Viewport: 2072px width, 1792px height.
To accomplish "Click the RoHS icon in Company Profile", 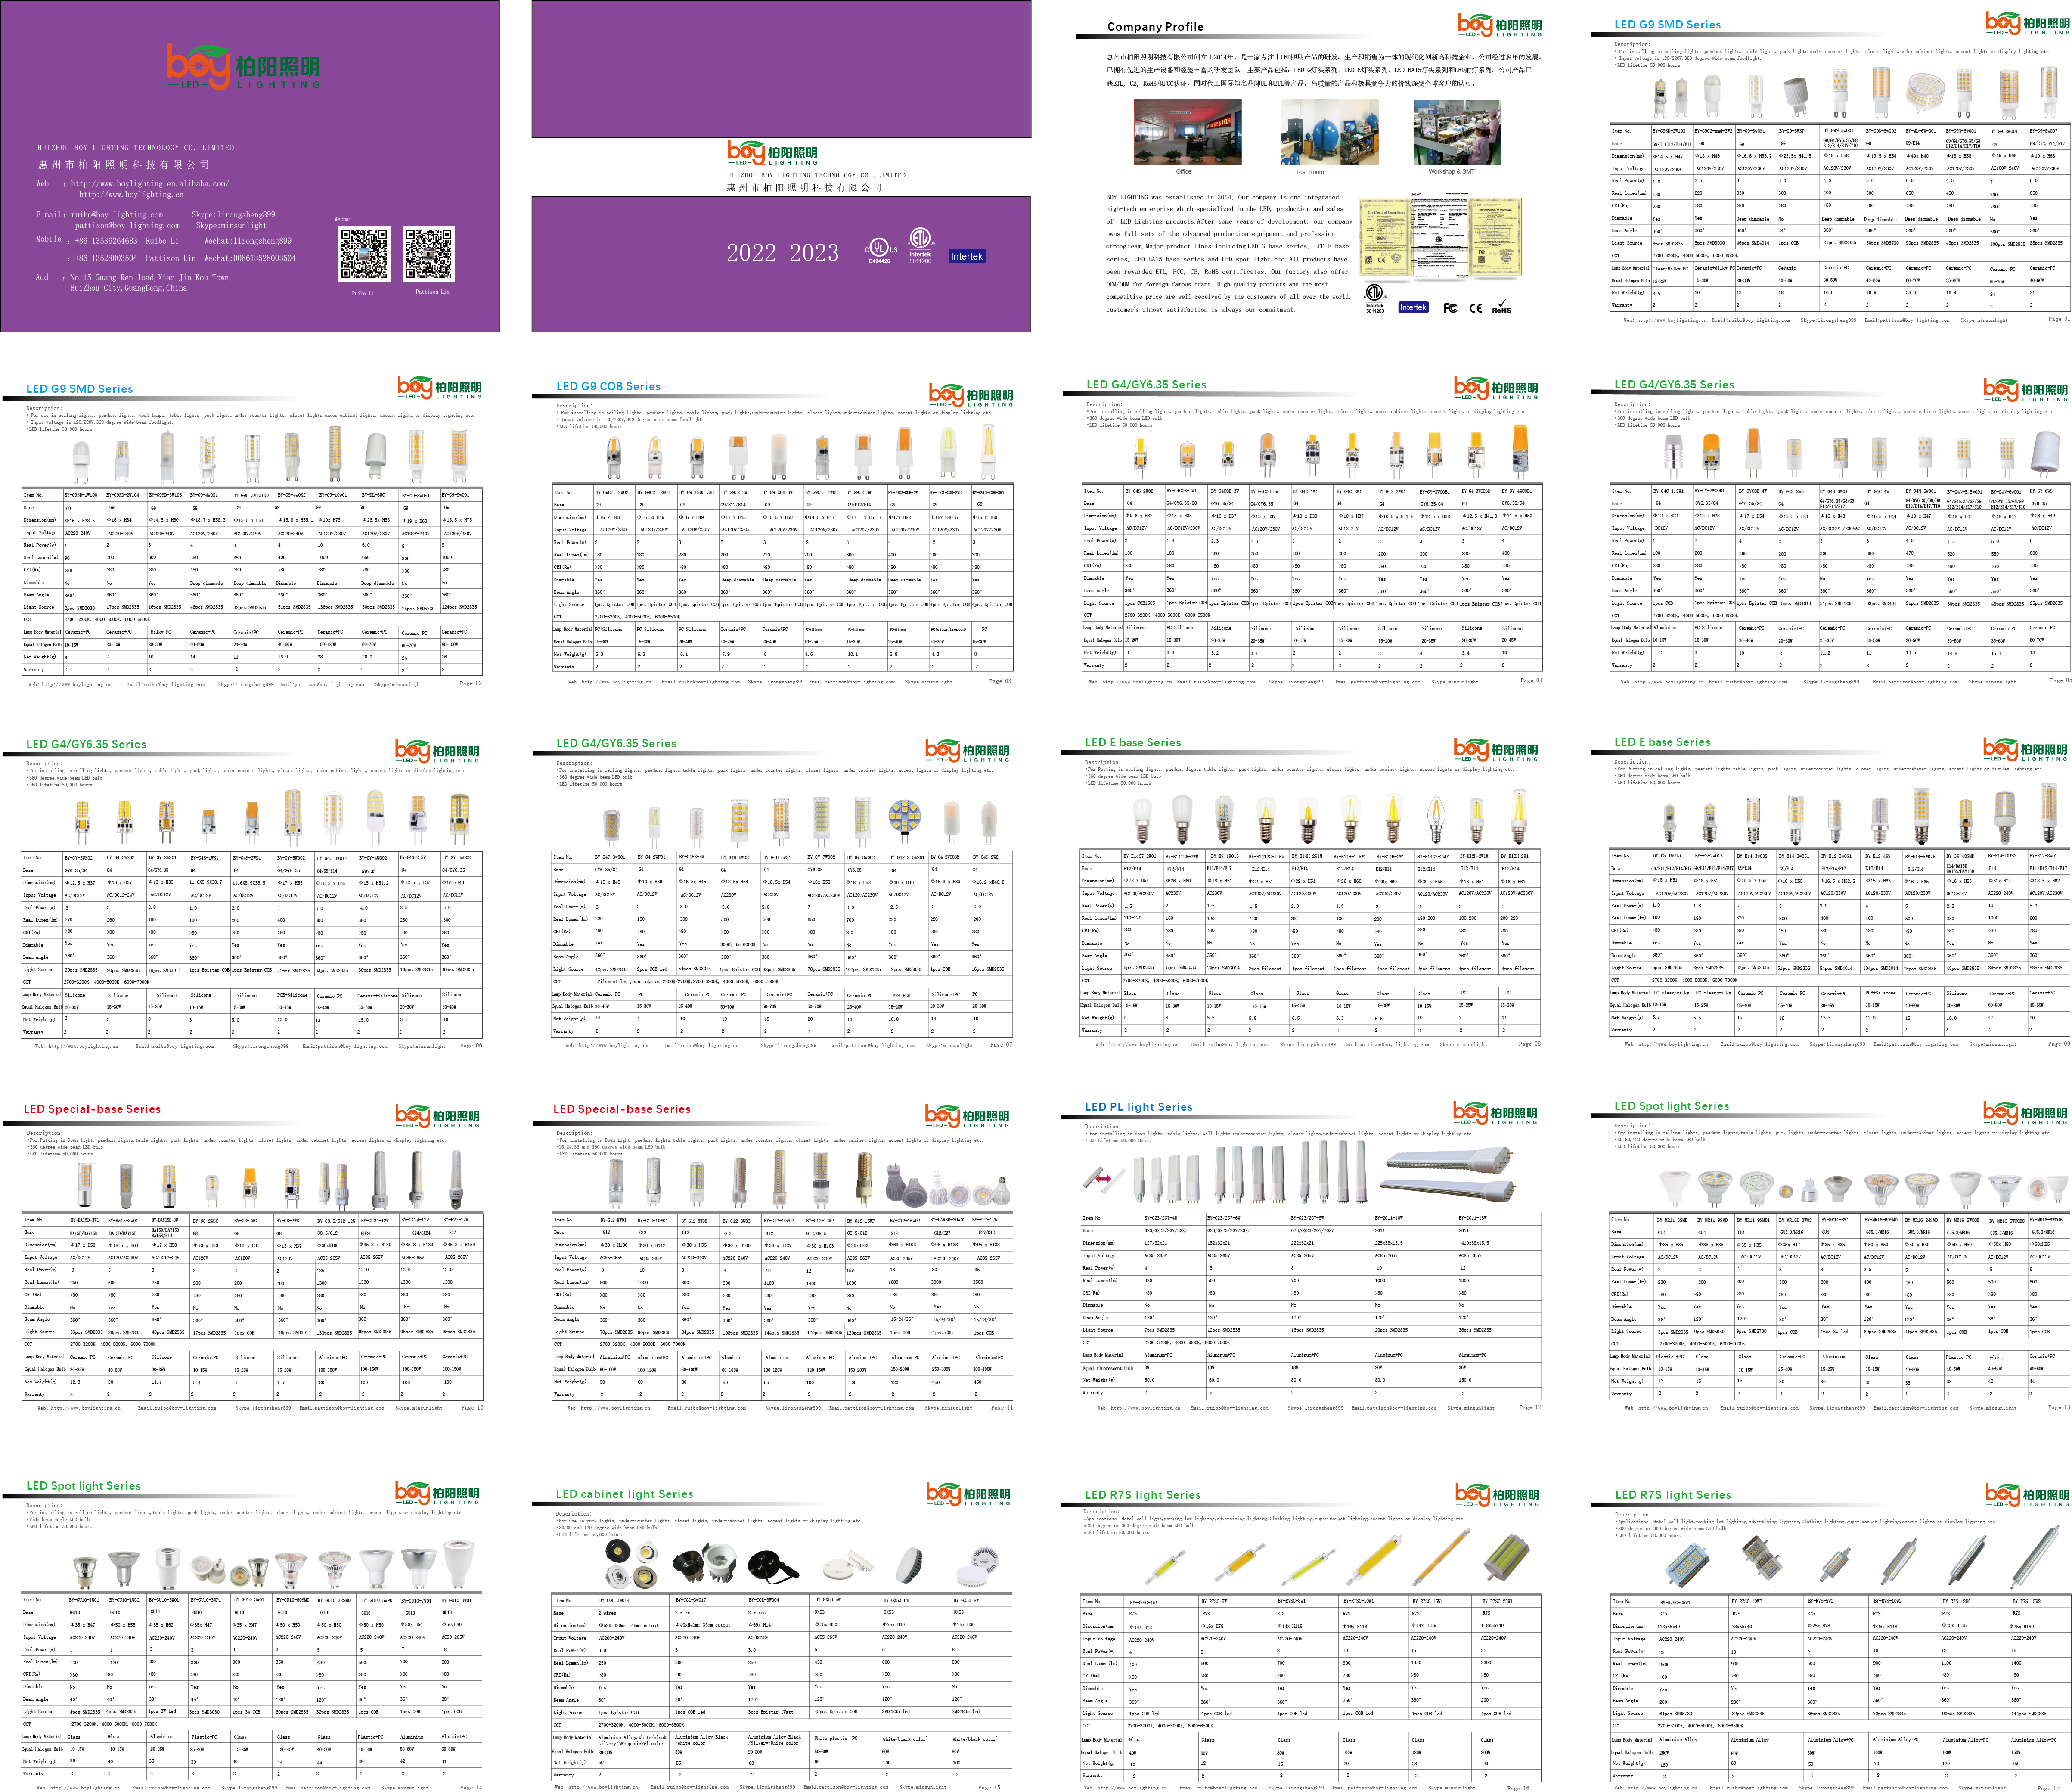I will click(1501, 307).
